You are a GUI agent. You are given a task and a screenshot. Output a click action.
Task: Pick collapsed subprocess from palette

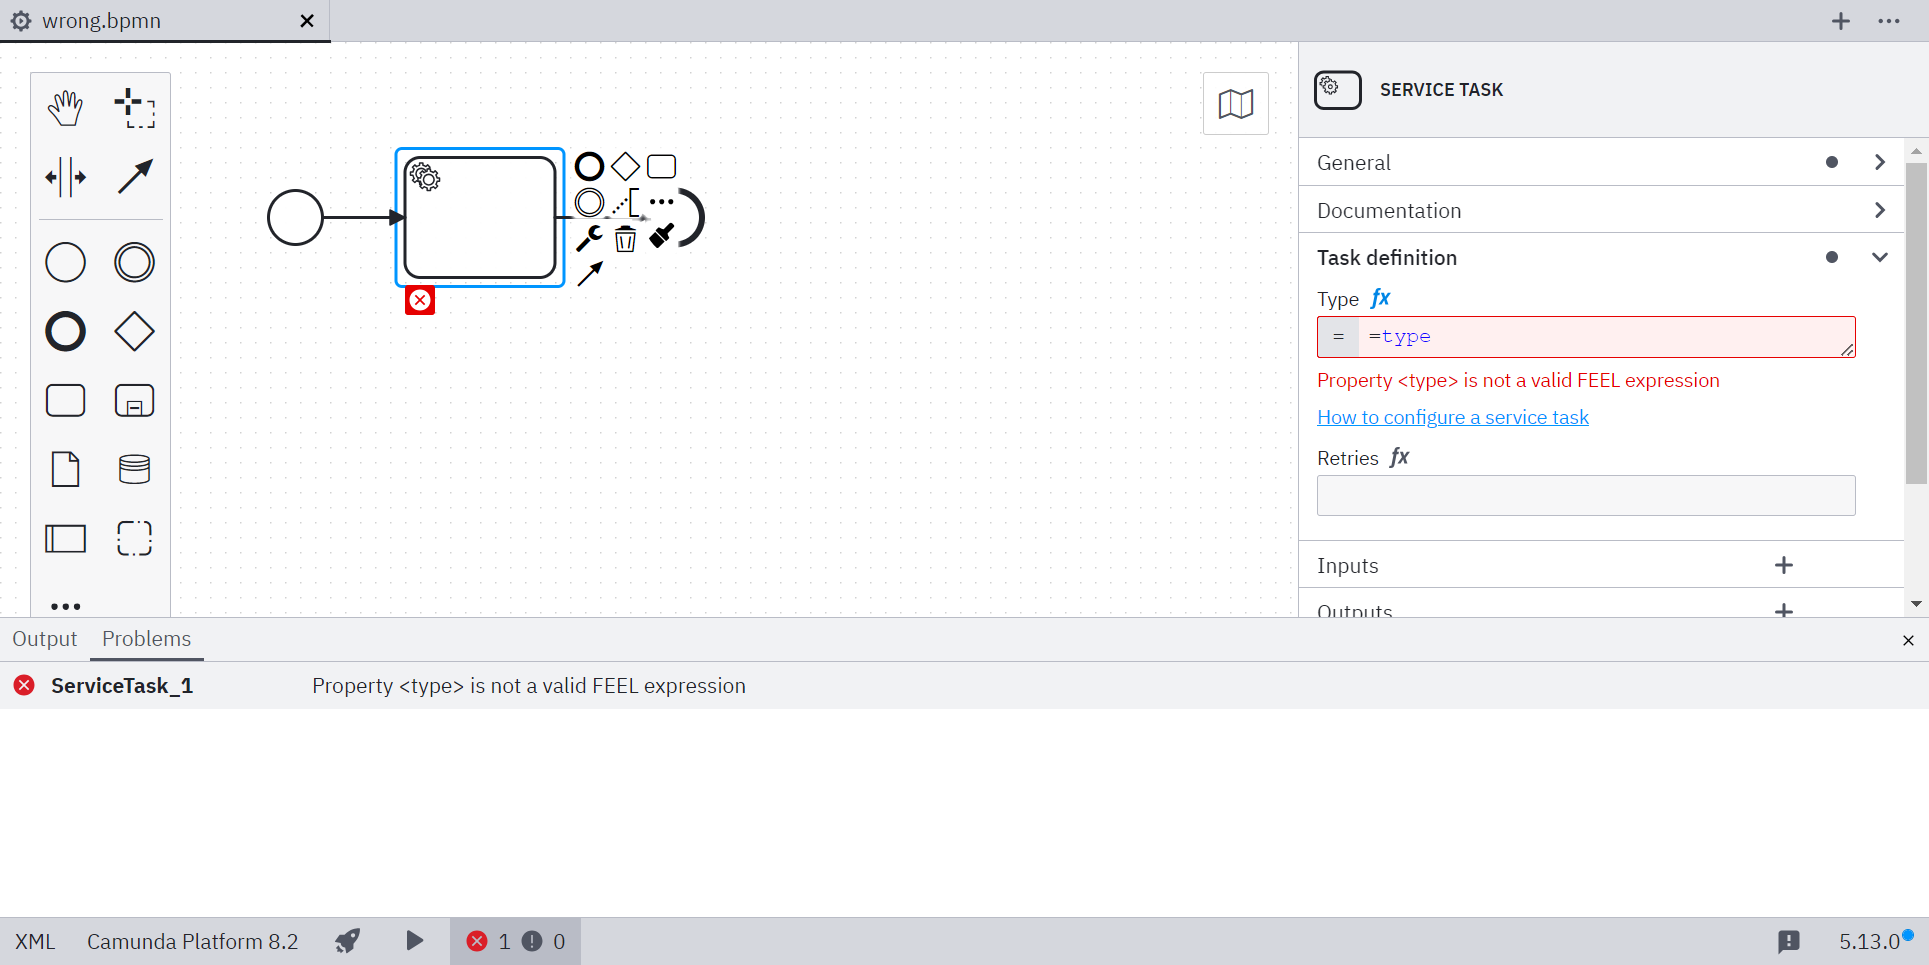tap(135, 401)
